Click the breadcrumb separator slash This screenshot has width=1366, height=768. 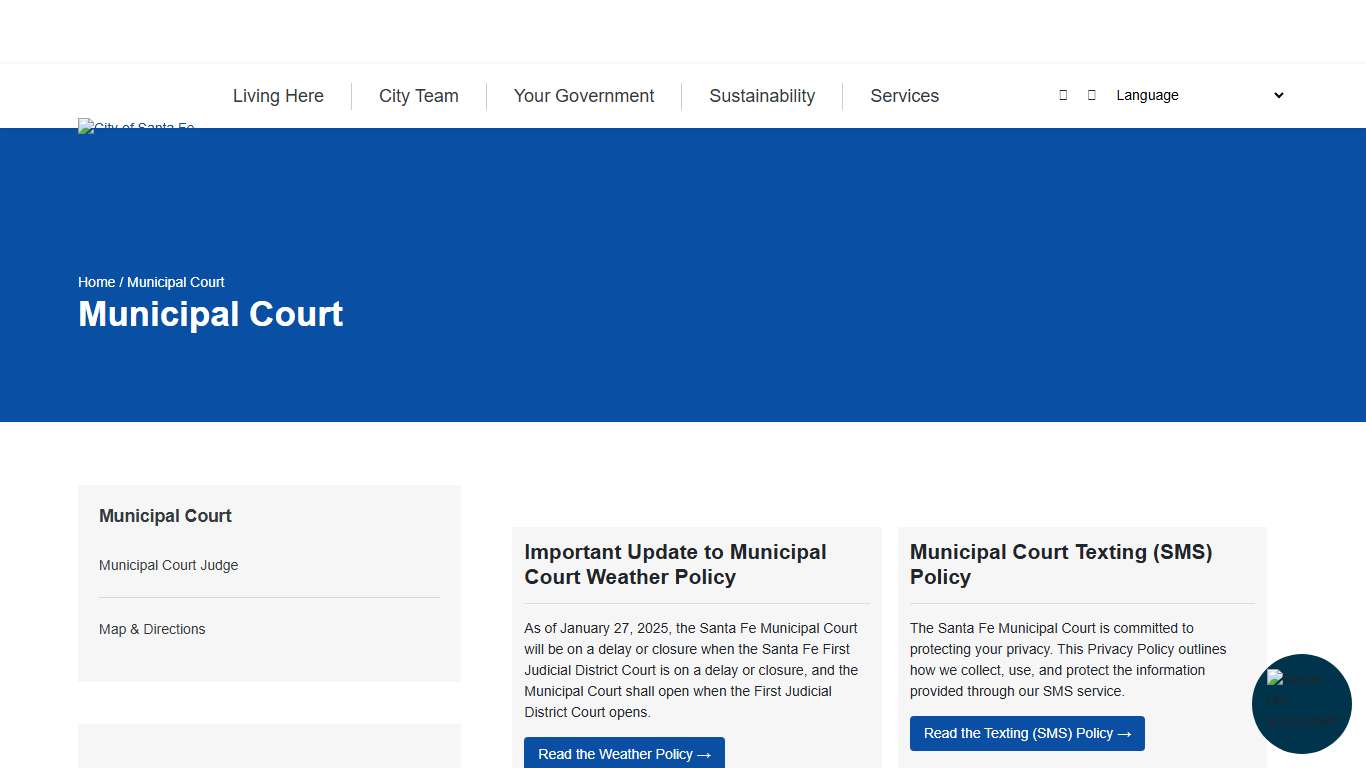pos(121,282)
